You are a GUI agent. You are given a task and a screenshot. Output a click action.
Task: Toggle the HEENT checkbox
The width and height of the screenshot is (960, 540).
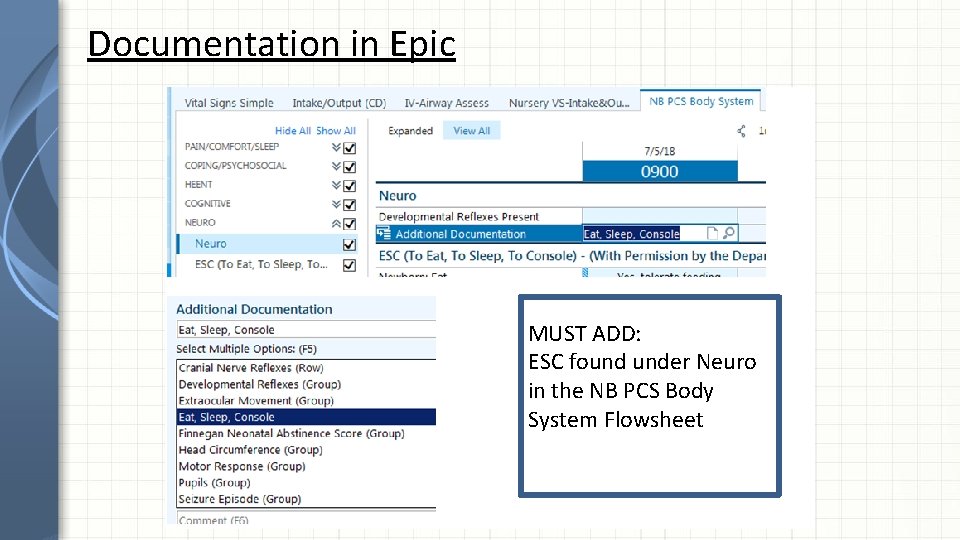(350, 186)
